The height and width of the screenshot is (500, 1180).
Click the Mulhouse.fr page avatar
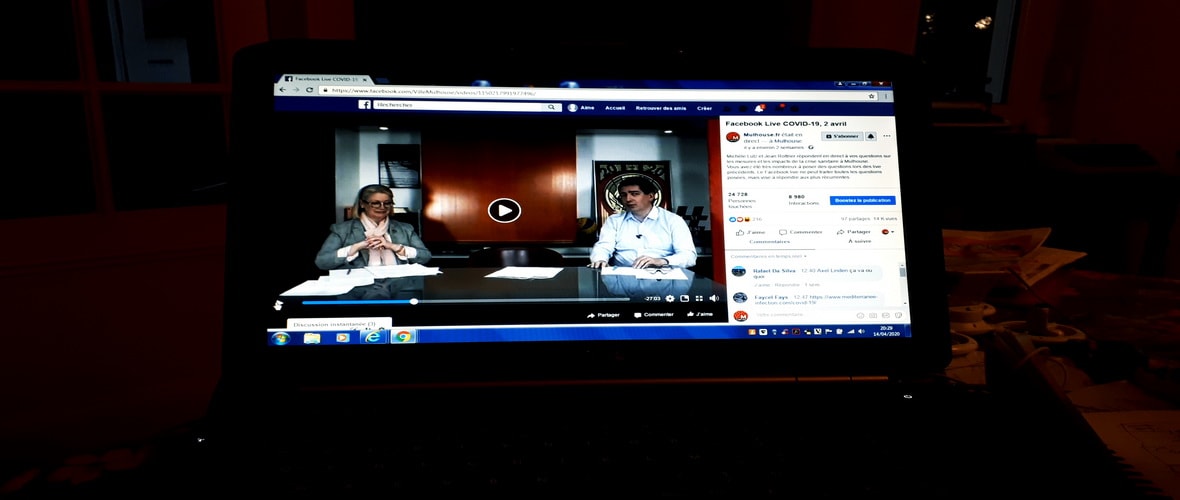(x=733, y=137)
